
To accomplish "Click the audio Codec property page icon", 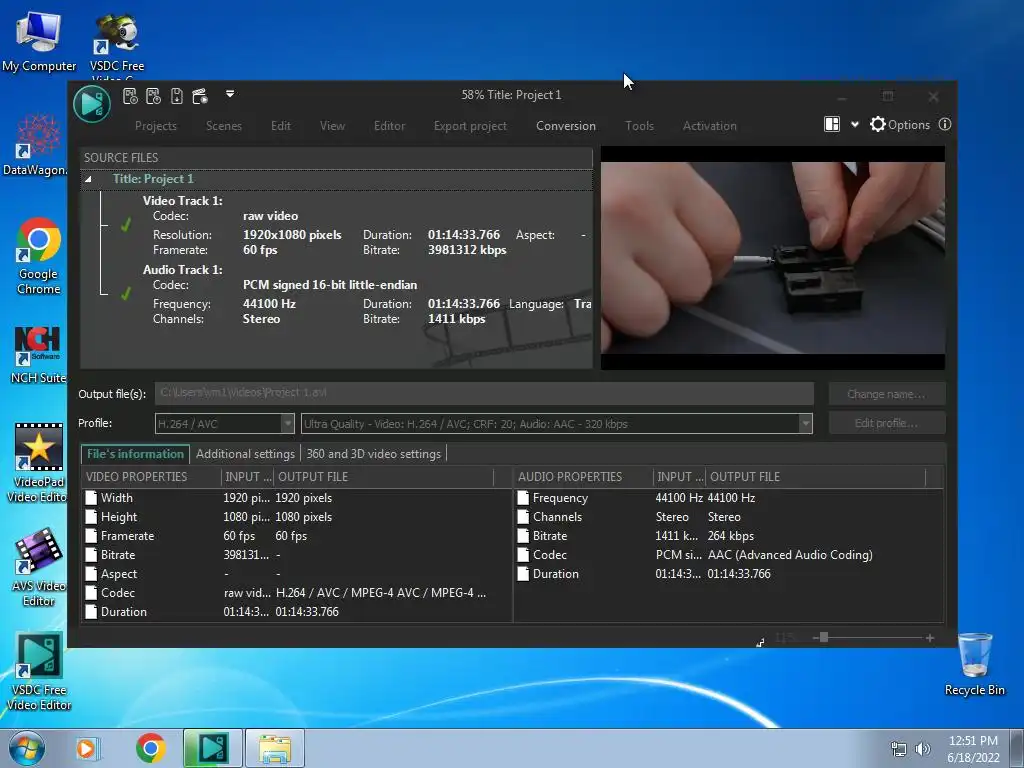I will pyautogui.click(x=522, y=554).
